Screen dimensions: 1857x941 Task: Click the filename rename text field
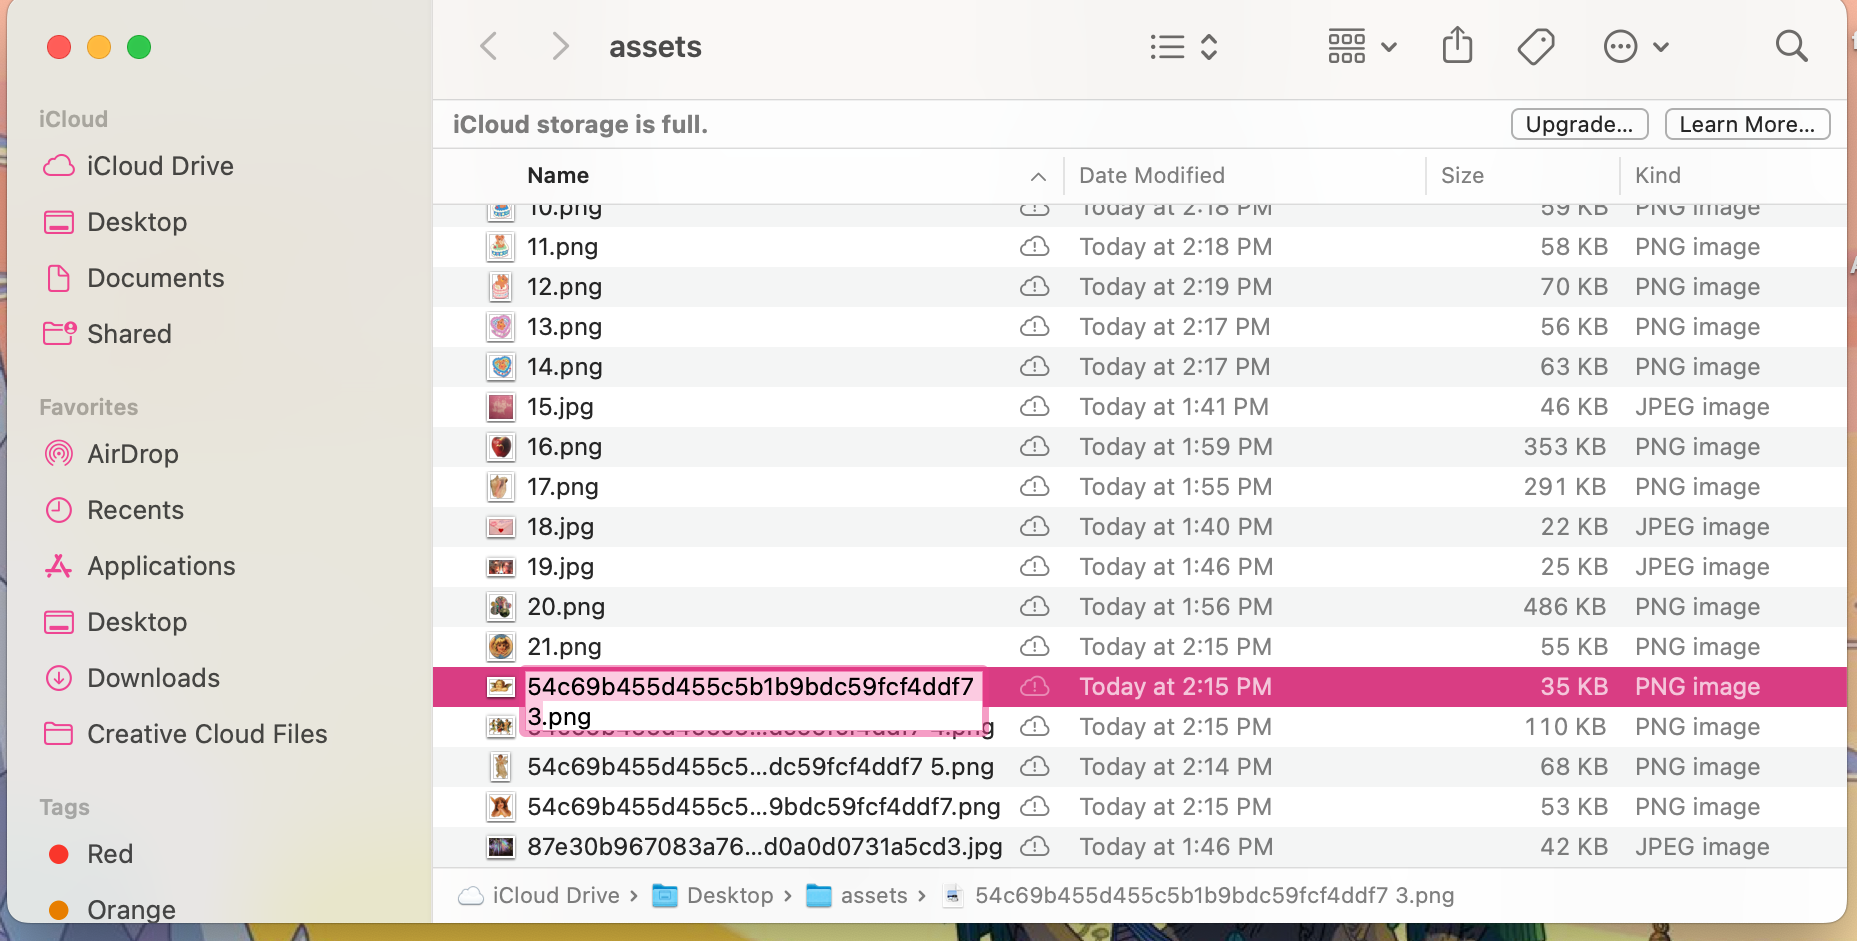pyautogui.click(x=750, y=701)
